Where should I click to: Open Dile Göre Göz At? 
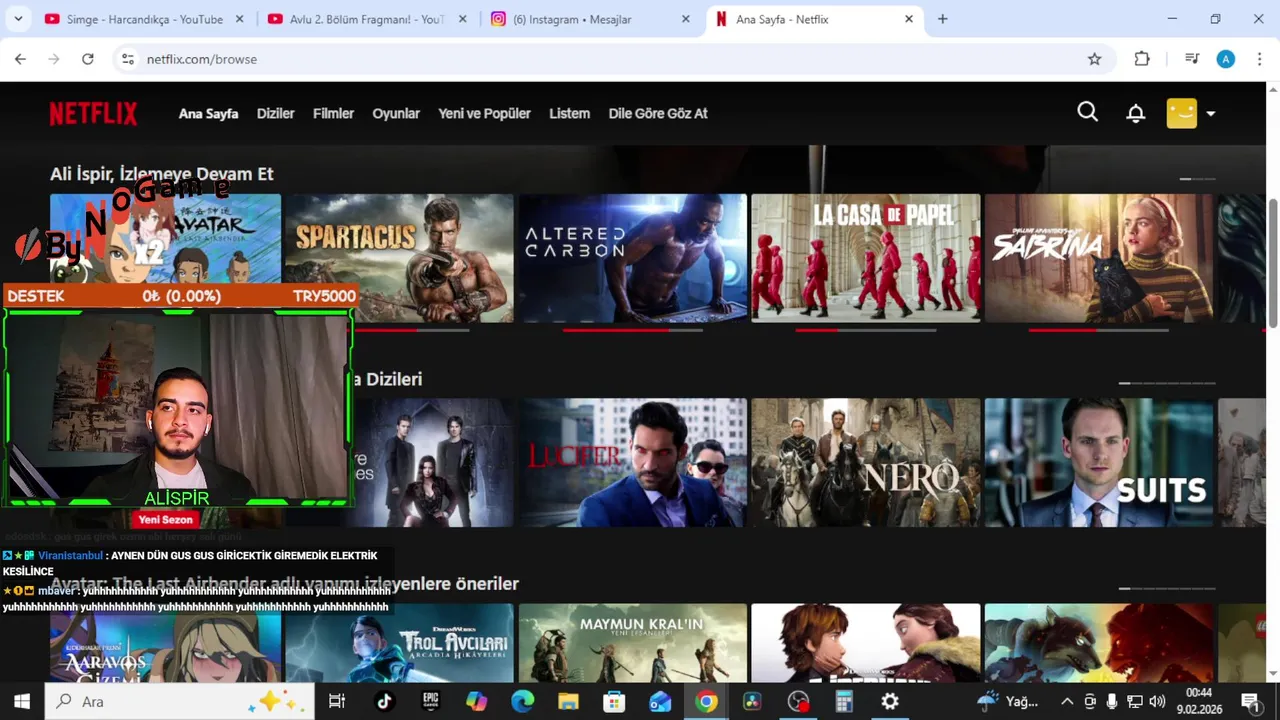tap(658, 114)
